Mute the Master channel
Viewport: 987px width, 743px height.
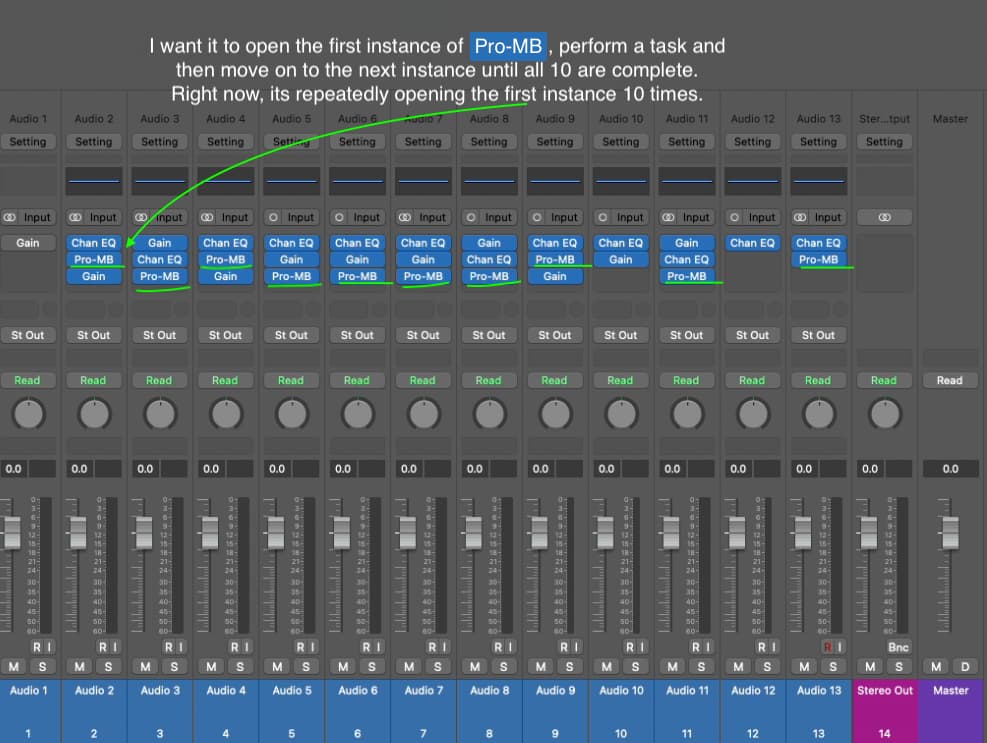[936, 666]
